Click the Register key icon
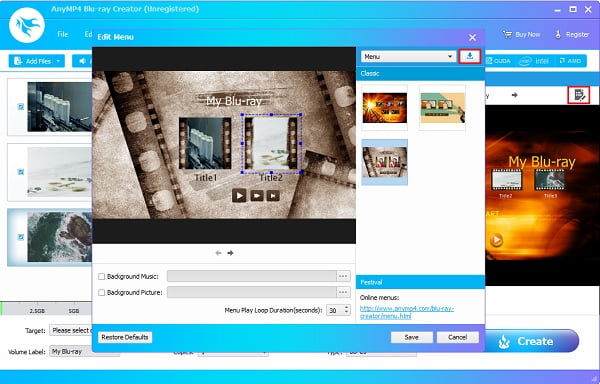The height and width of the screenshot is (384, 600). pyautogui.click(x=558, y=34)
